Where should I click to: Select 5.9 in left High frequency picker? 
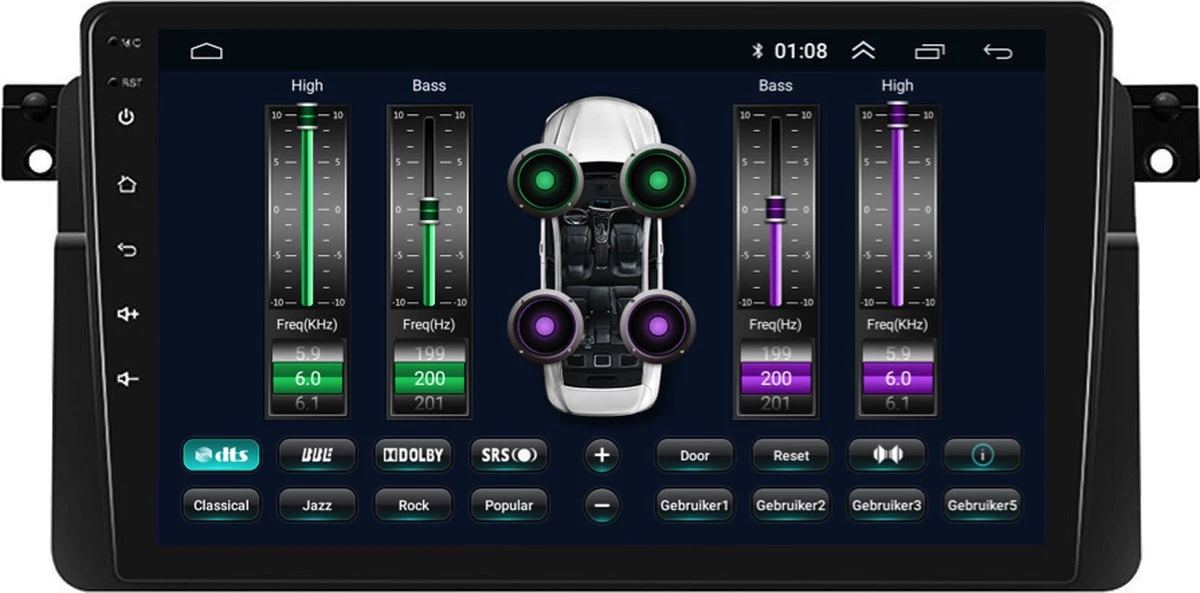(x=307, y=353)
